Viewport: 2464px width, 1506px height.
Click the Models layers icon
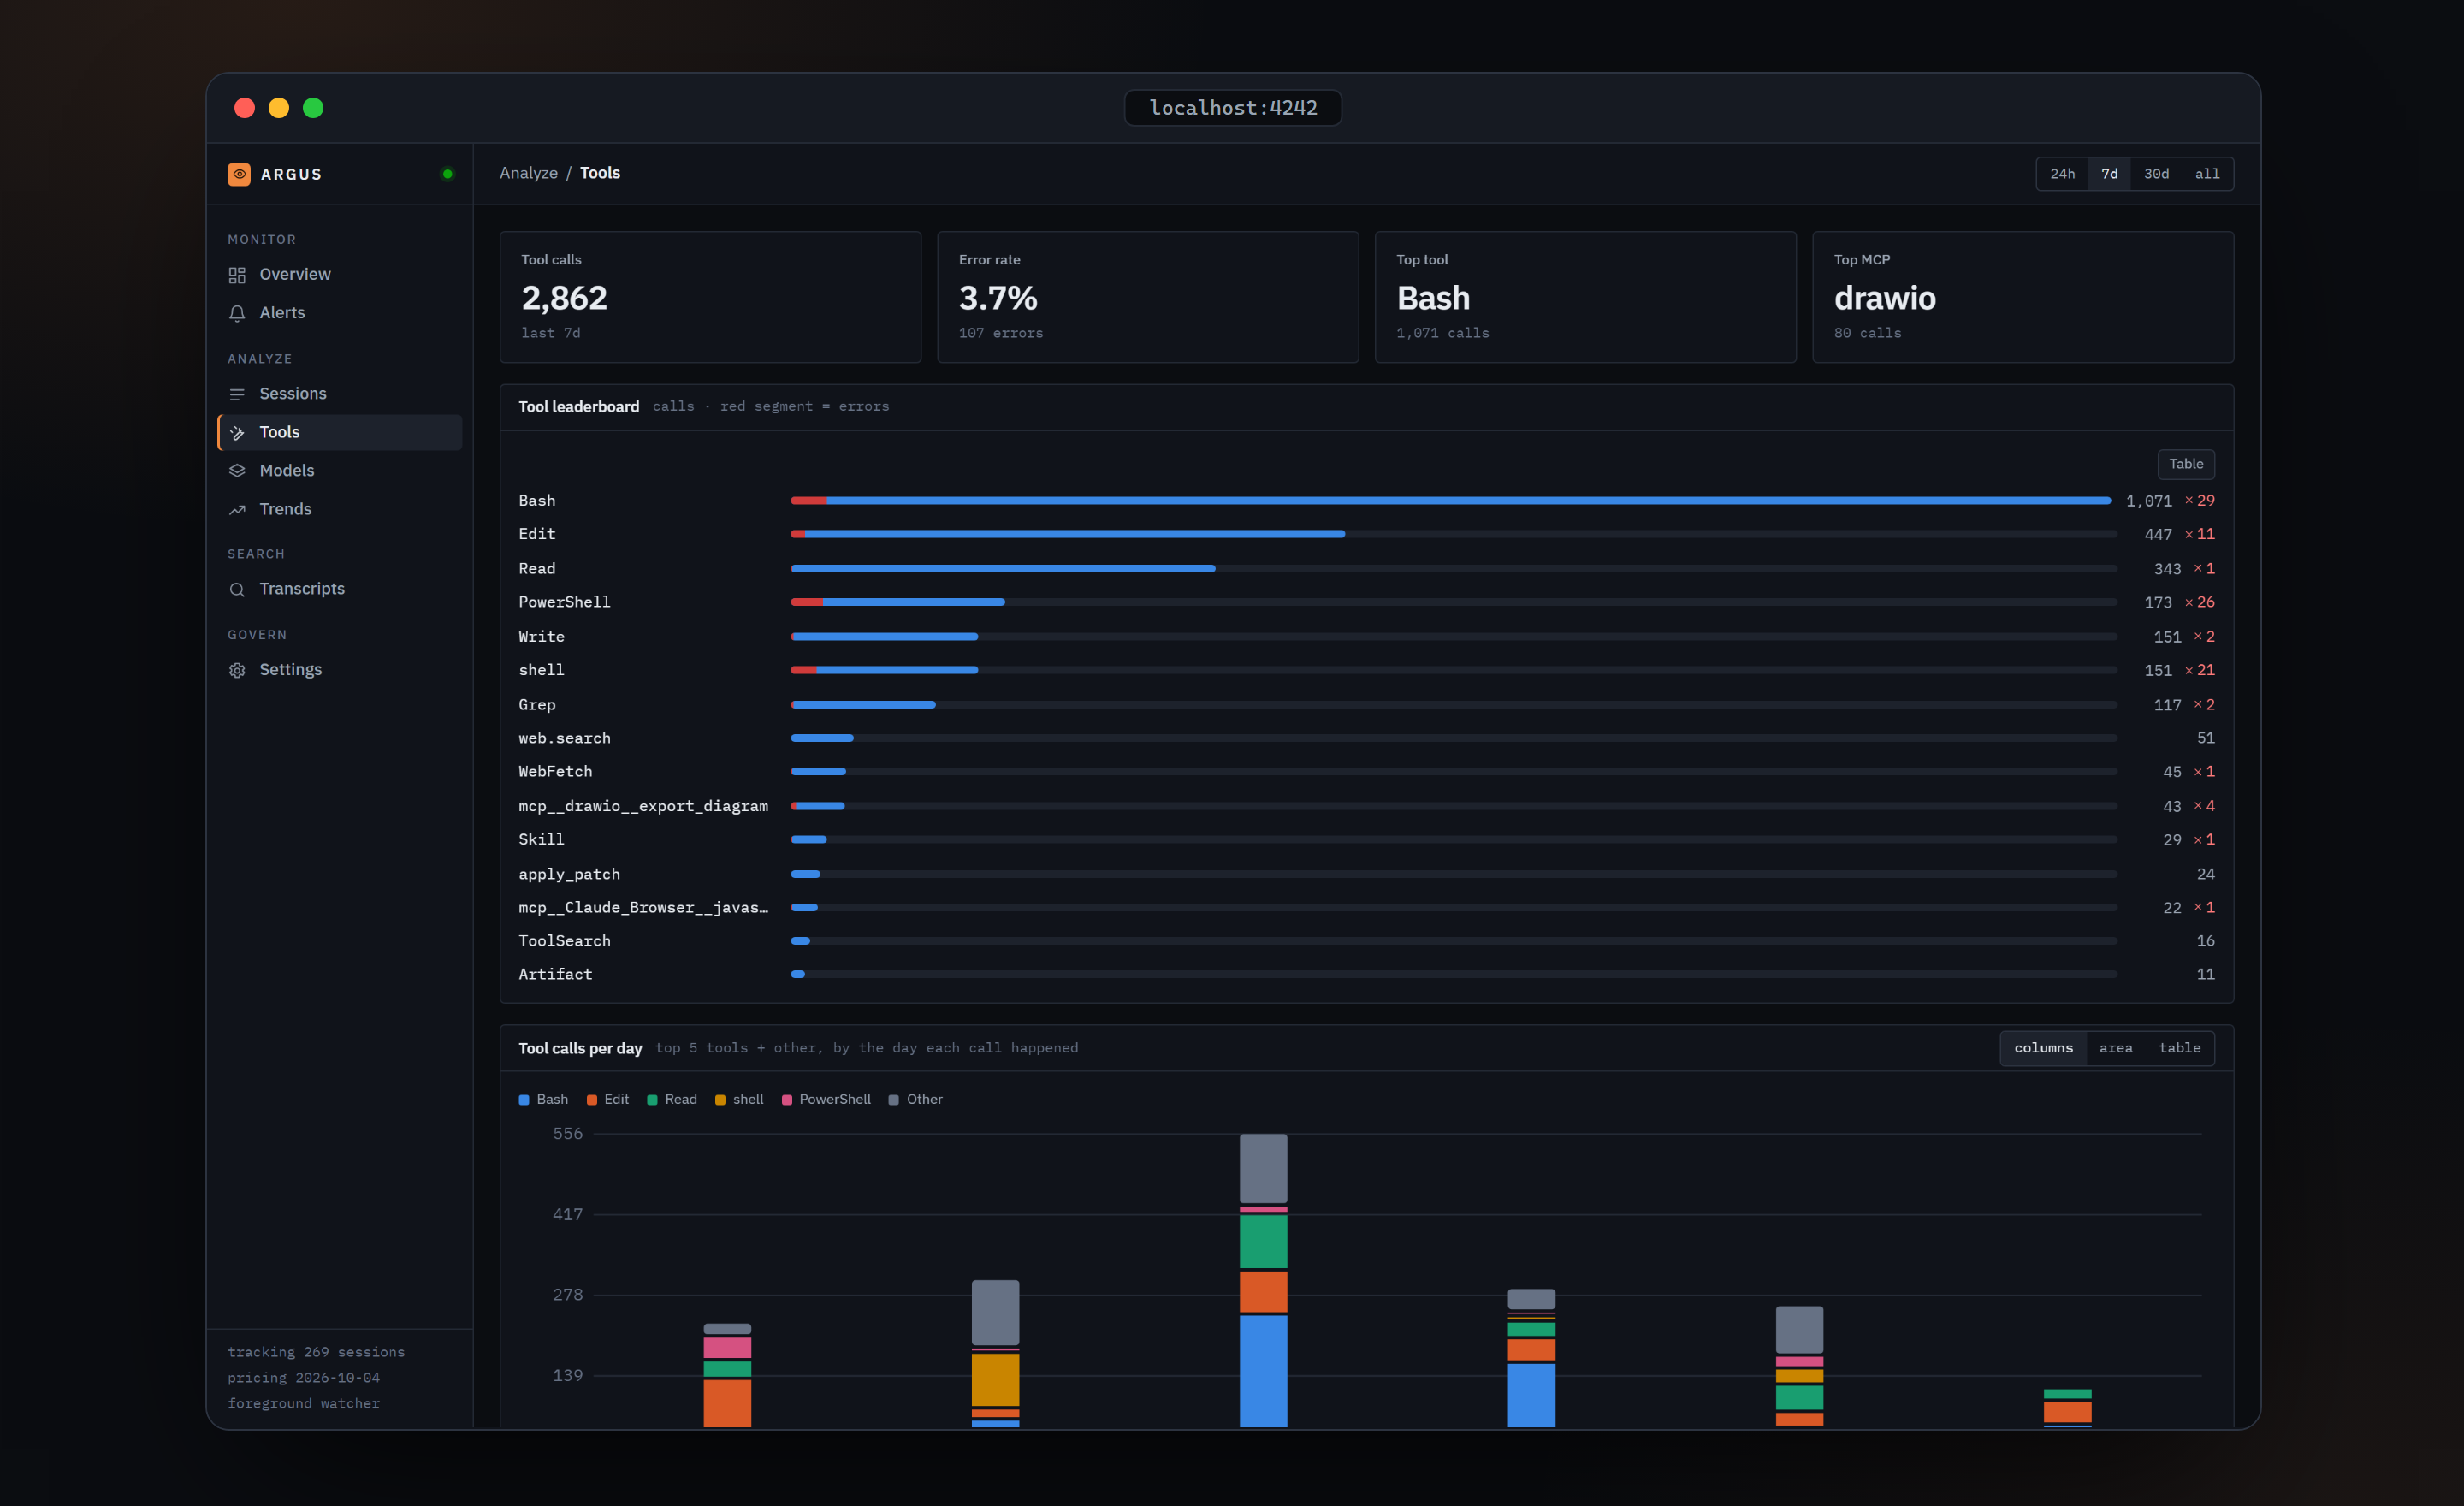pyautogui.click(x=237, y=471)
